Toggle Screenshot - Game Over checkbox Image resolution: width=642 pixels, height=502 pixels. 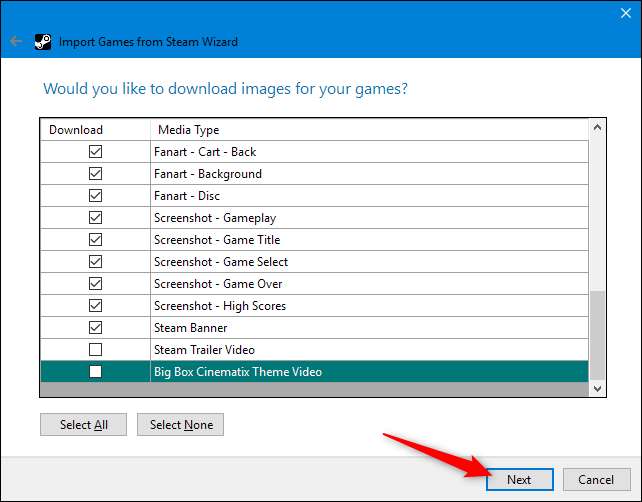[95, 283]
